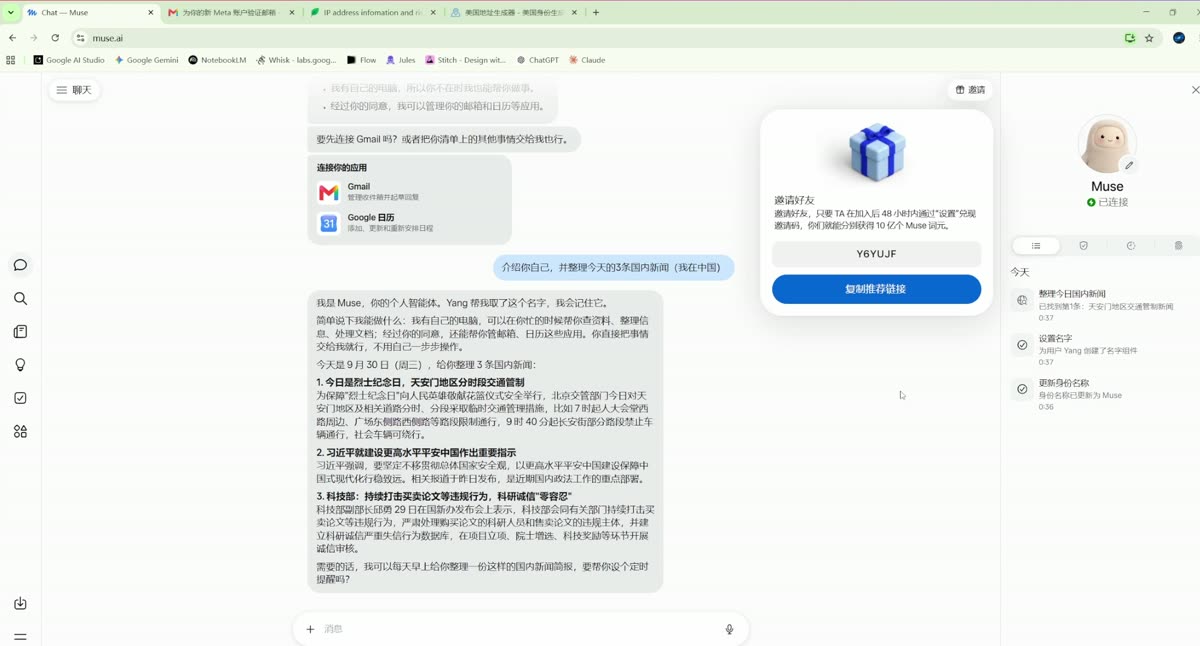Image resolution: width=1200 pixels, height=646 pixels.
Task: Click the plus attachment icon in message box
Action: [310, 629]
